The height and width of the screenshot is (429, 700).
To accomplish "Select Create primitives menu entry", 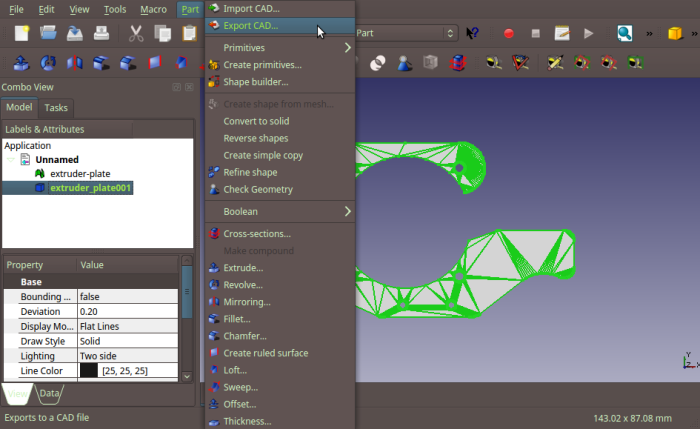I will point(280,65).
